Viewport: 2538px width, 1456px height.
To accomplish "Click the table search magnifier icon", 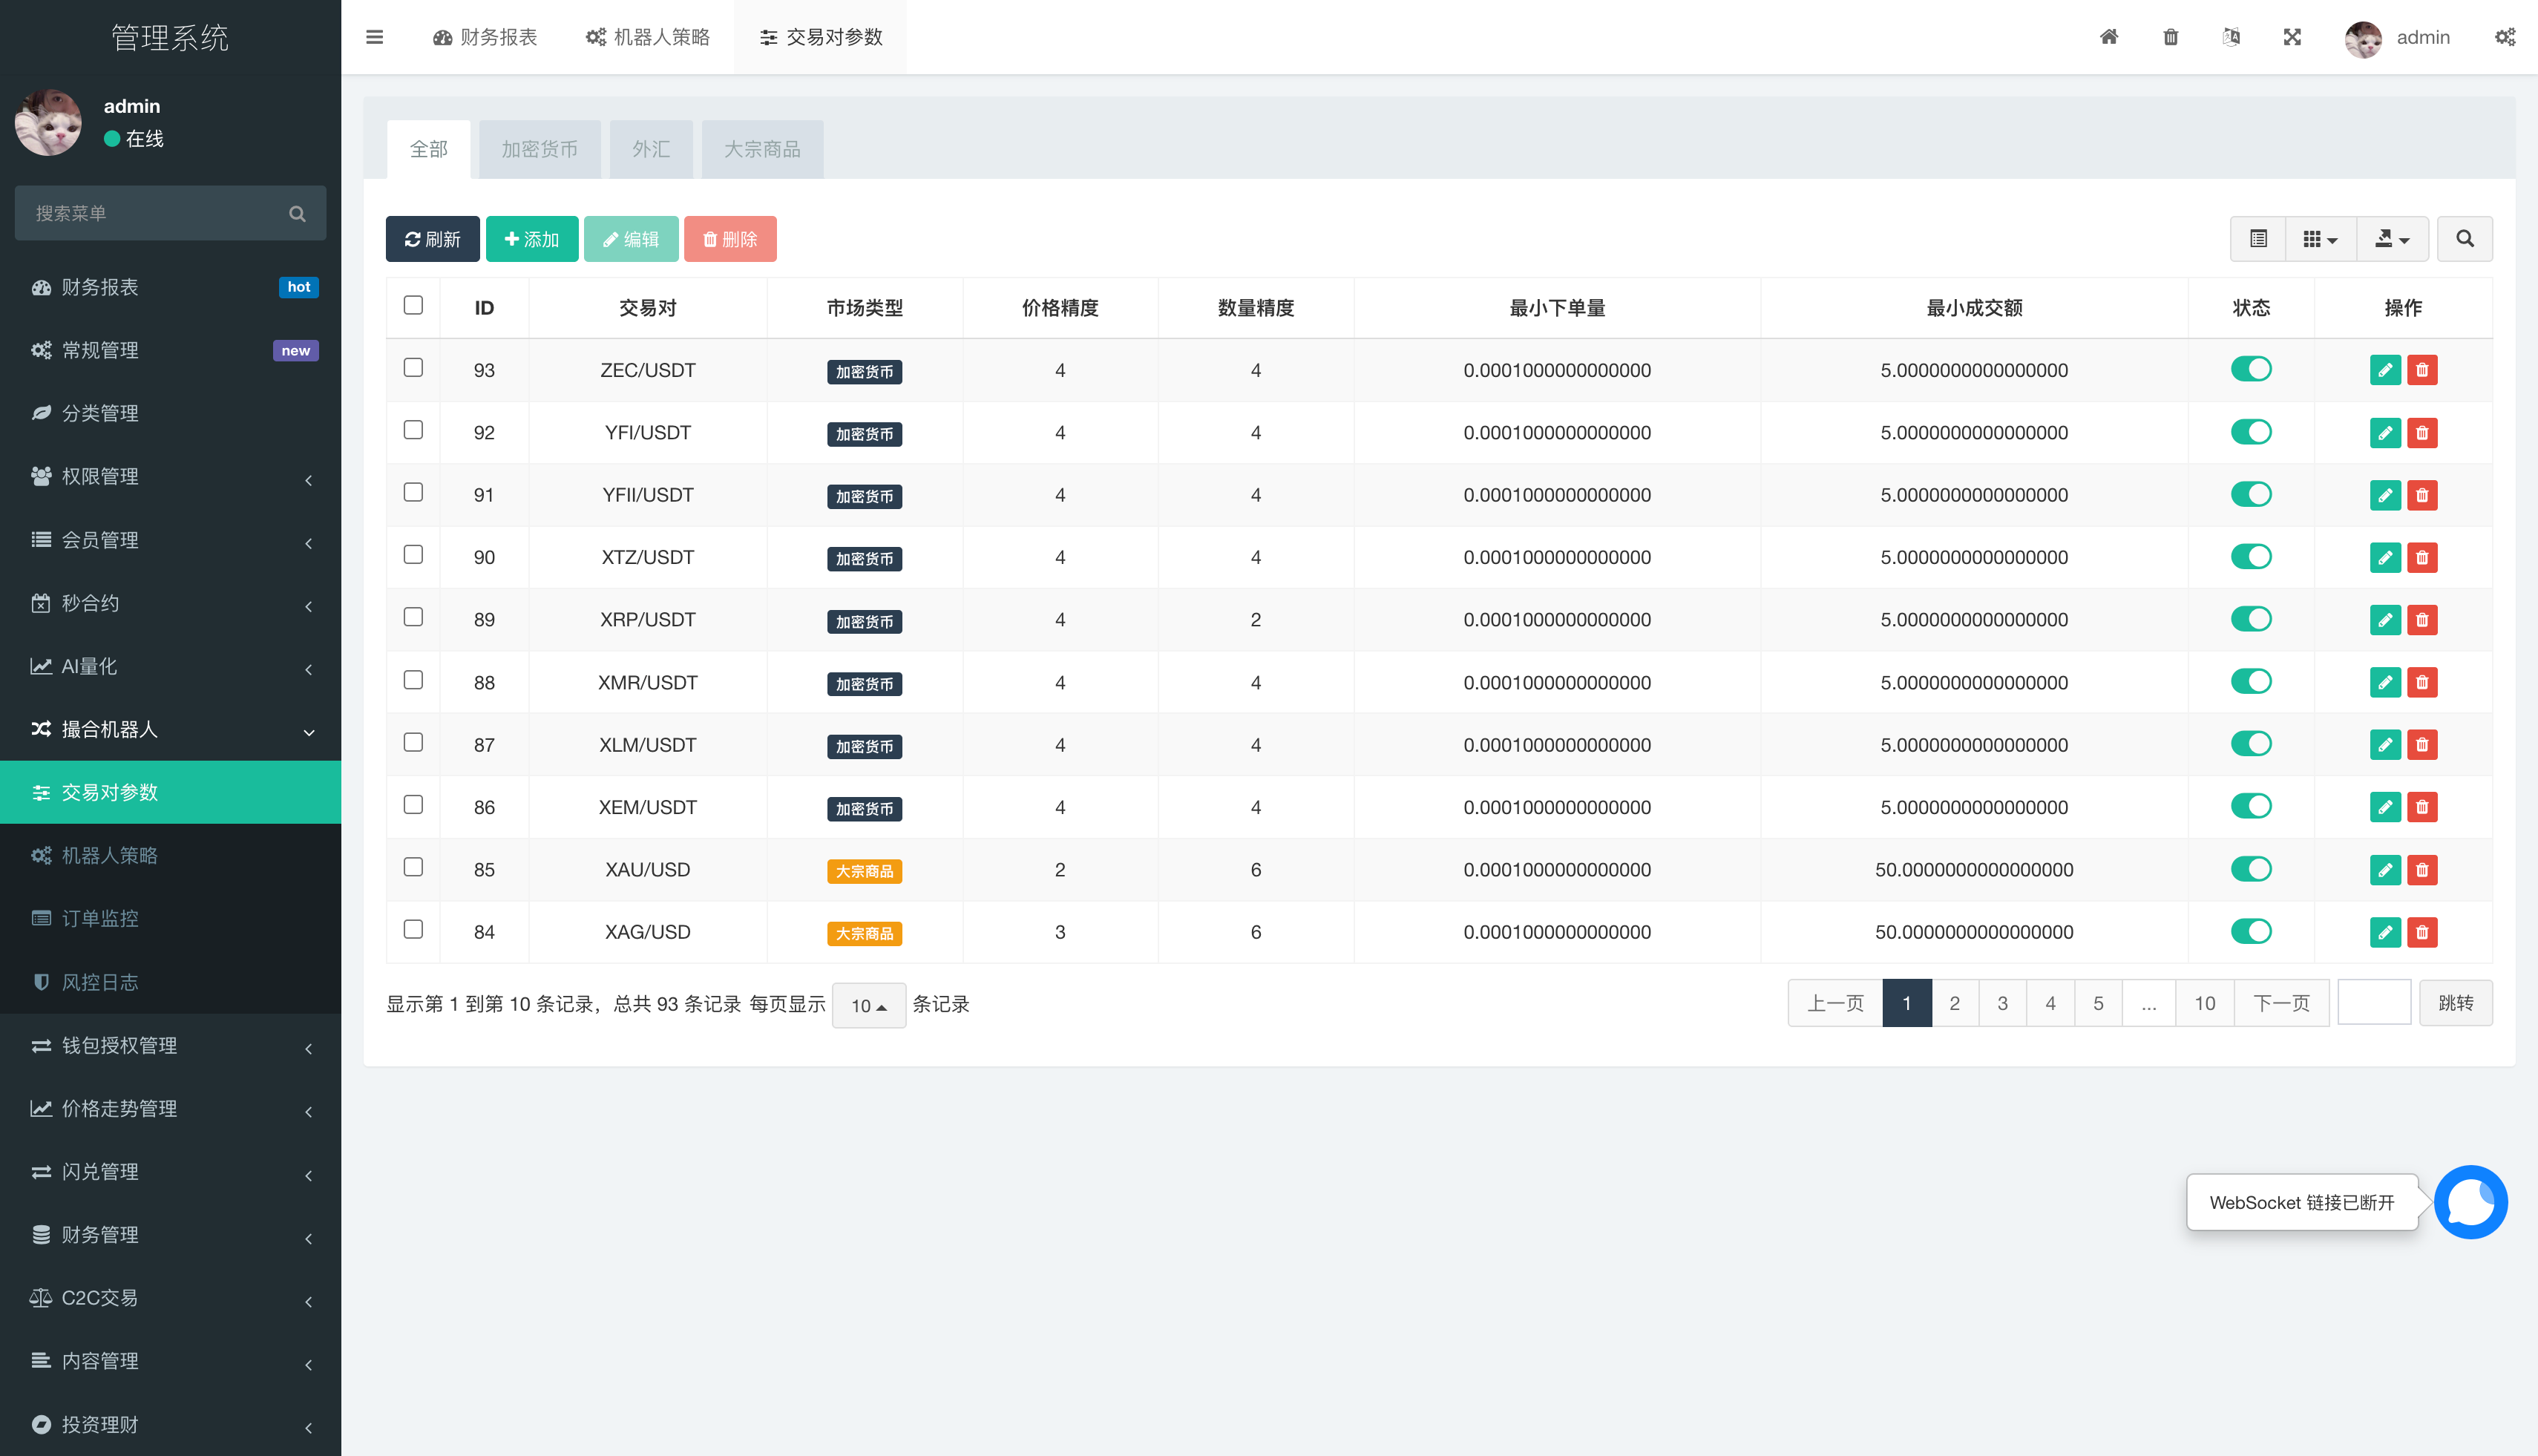I will [x=2464, y=239].
